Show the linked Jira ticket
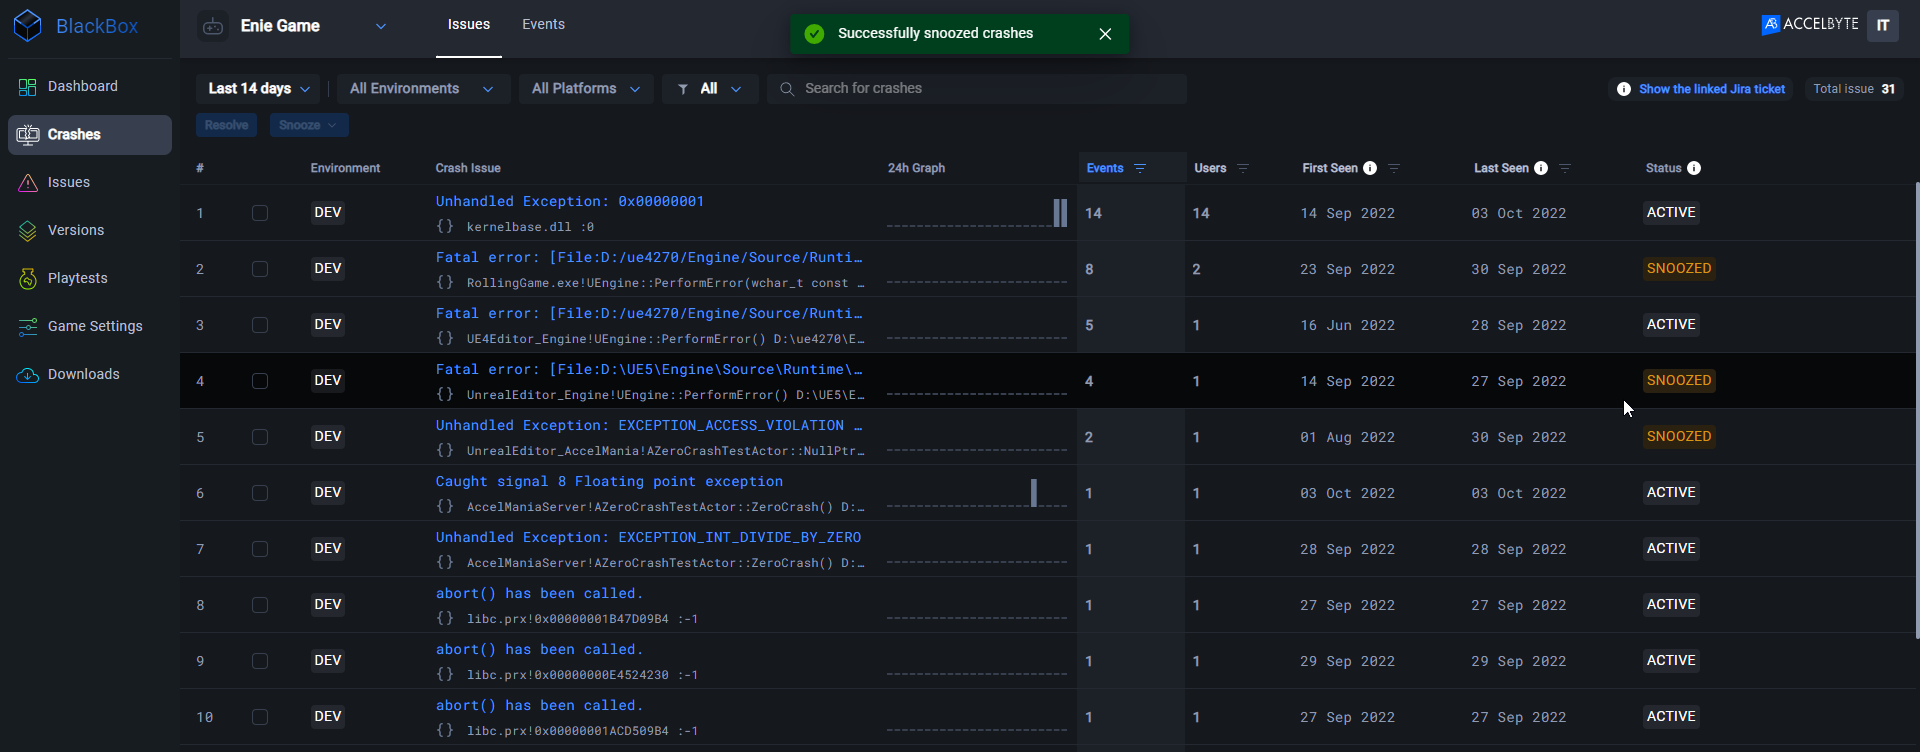This screenshot has height=752, width=1920. 1711,89
